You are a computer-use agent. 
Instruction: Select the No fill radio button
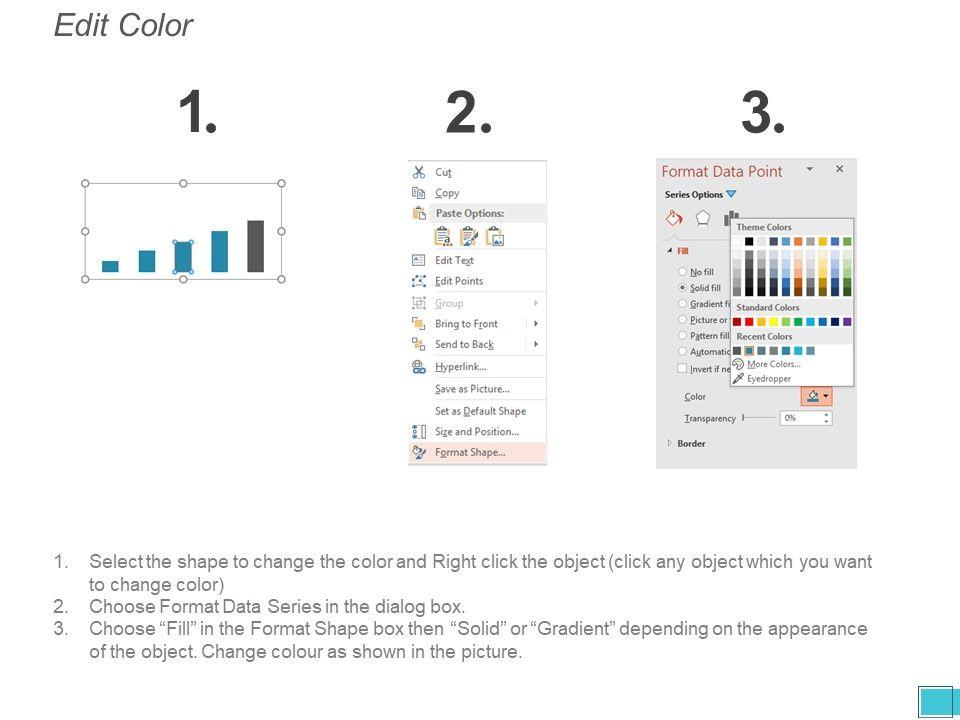click(x=683, y=272)
